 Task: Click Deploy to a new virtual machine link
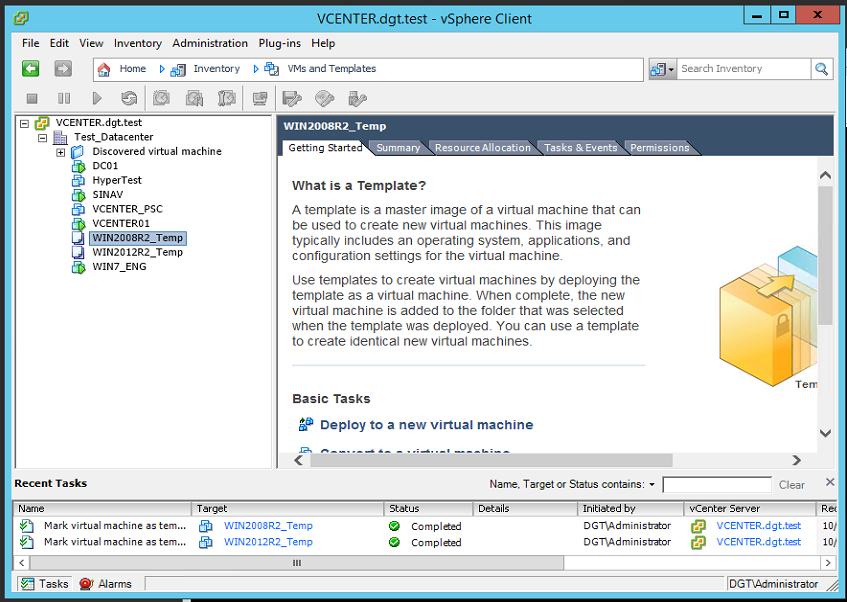pyautogui.click(x=426, y=425)
